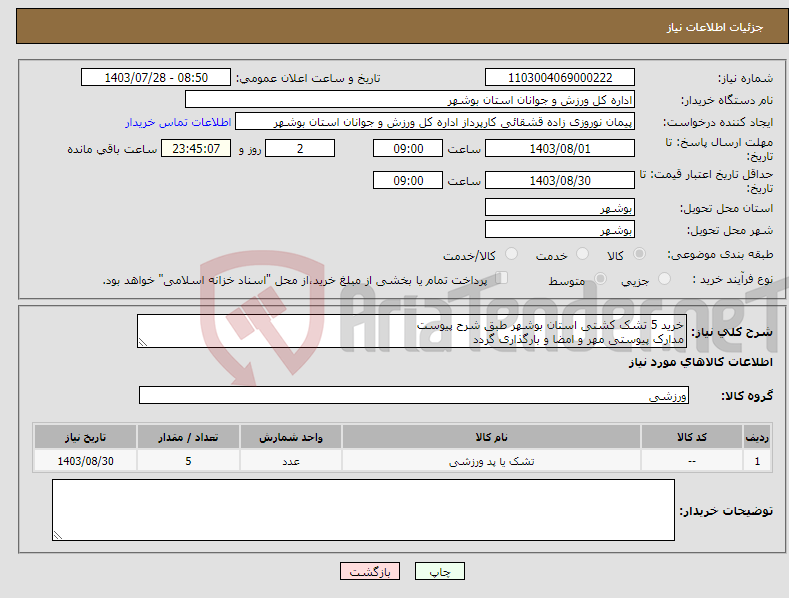
Task: Open اطلاعات تماس خریدار contact link
Action: click(178, 122)
